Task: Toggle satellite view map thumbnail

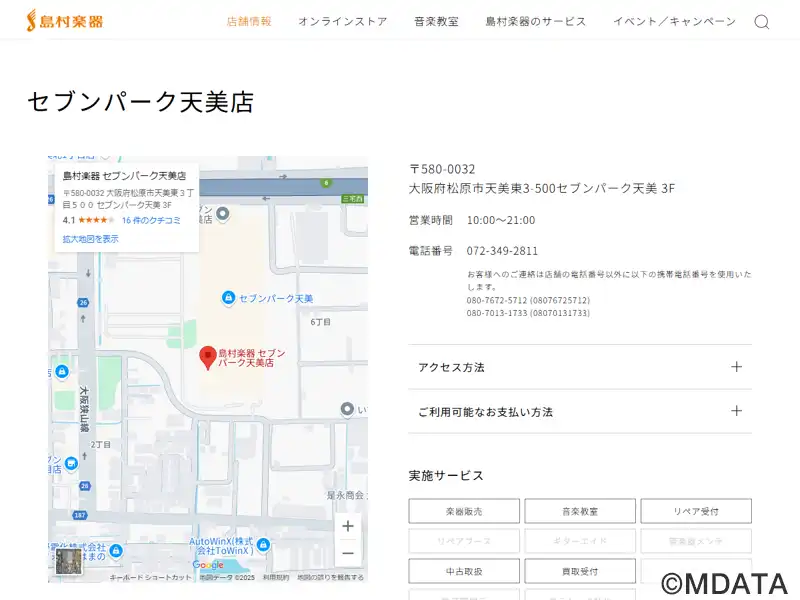Action: pos(68,561)
